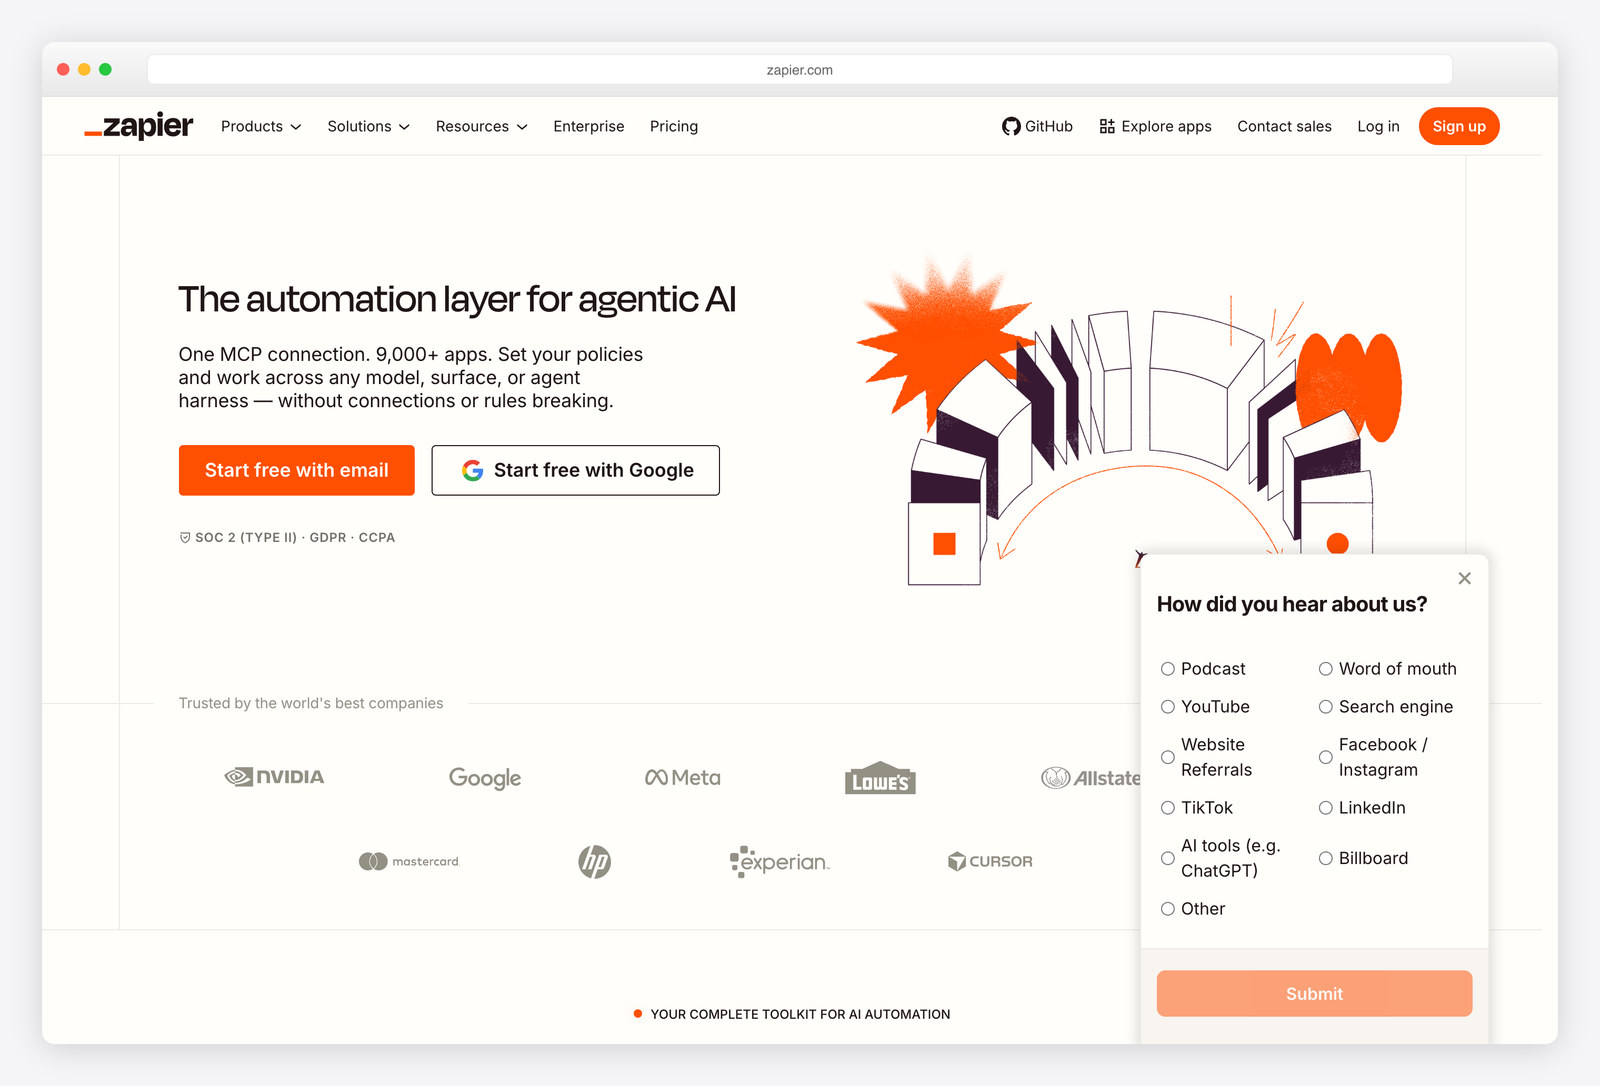Click 'YOUR COMPLETE TOOLKIT FOR AI AUTOMATION' label
Screen dimensions: 1600x1086
[x=800, y=1014]
